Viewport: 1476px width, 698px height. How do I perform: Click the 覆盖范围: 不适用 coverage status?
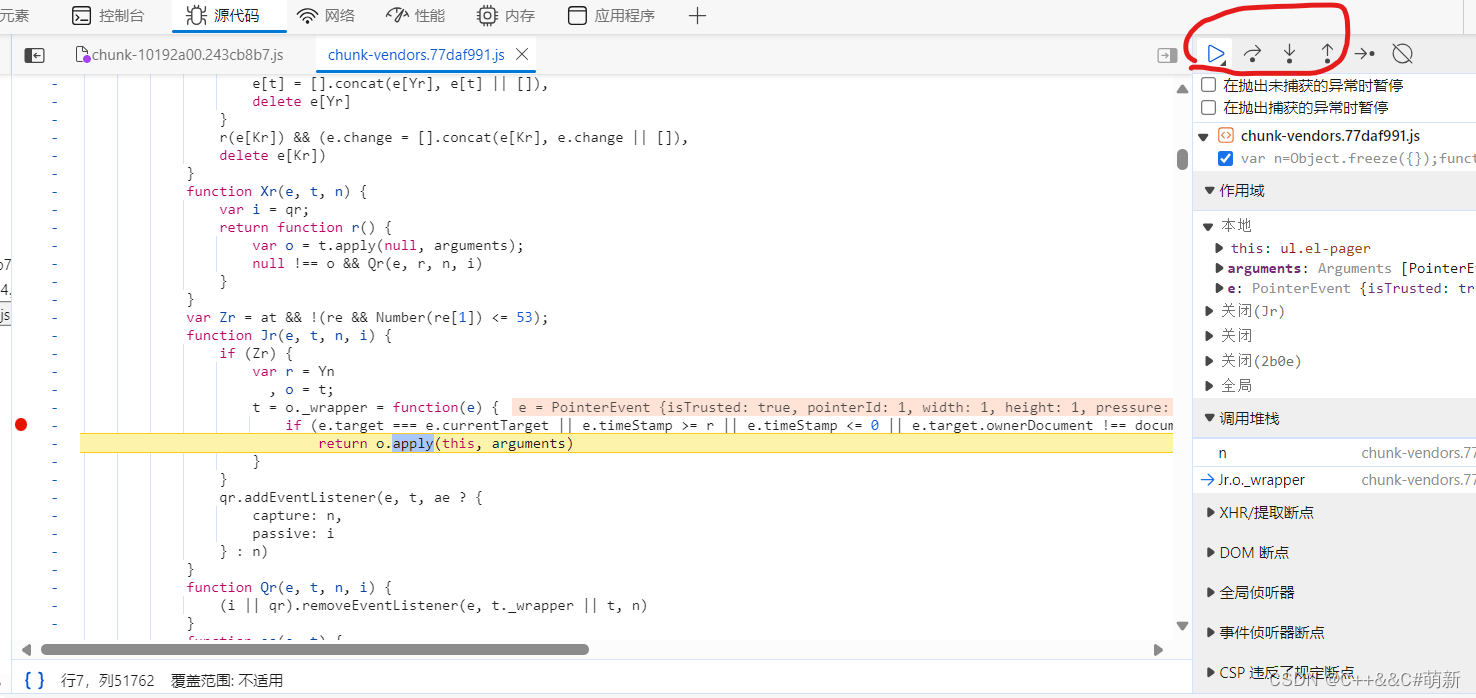(227, 680)
